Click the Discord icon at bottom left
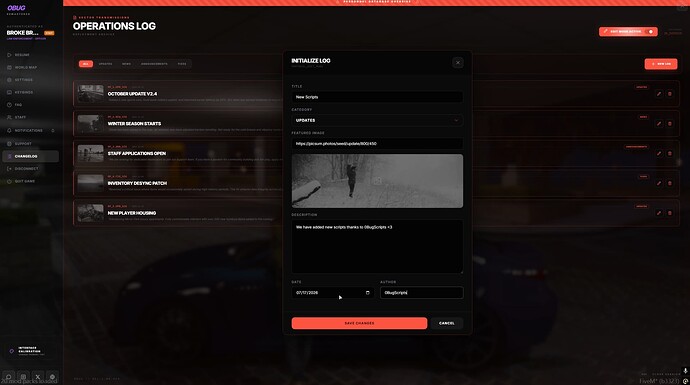The height and width of the screenshot is (385, 690). click(x=8, y=377)
